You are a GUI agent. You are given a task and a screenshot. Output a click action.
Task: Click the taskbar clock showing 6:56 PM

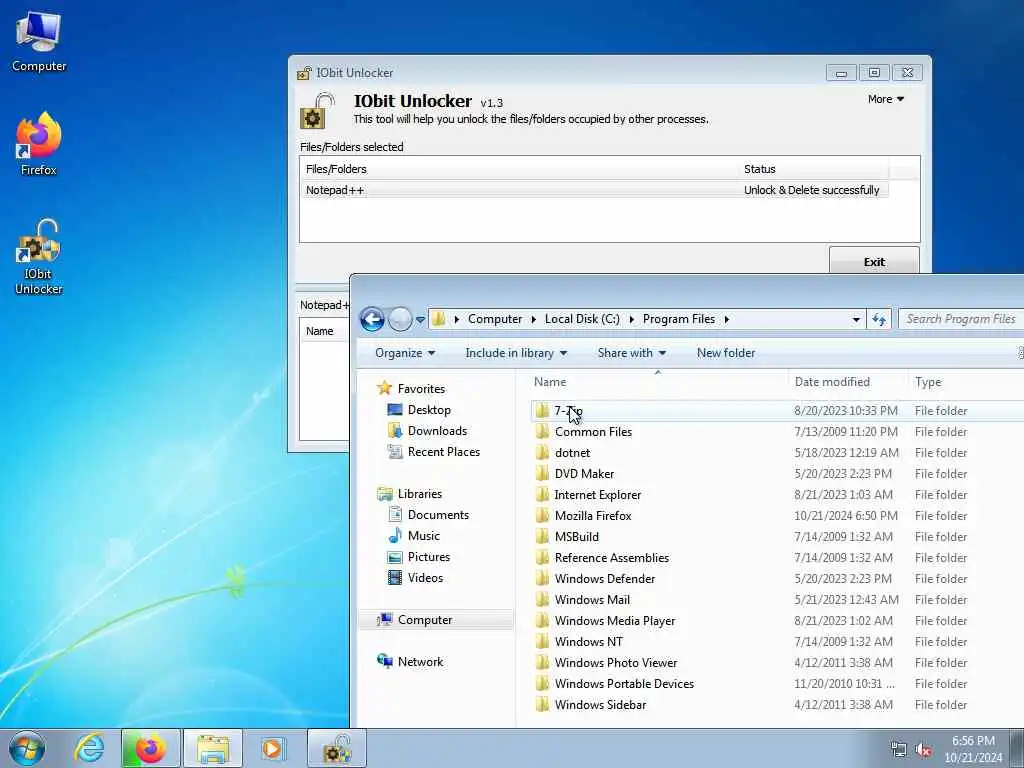pos(973,749)
